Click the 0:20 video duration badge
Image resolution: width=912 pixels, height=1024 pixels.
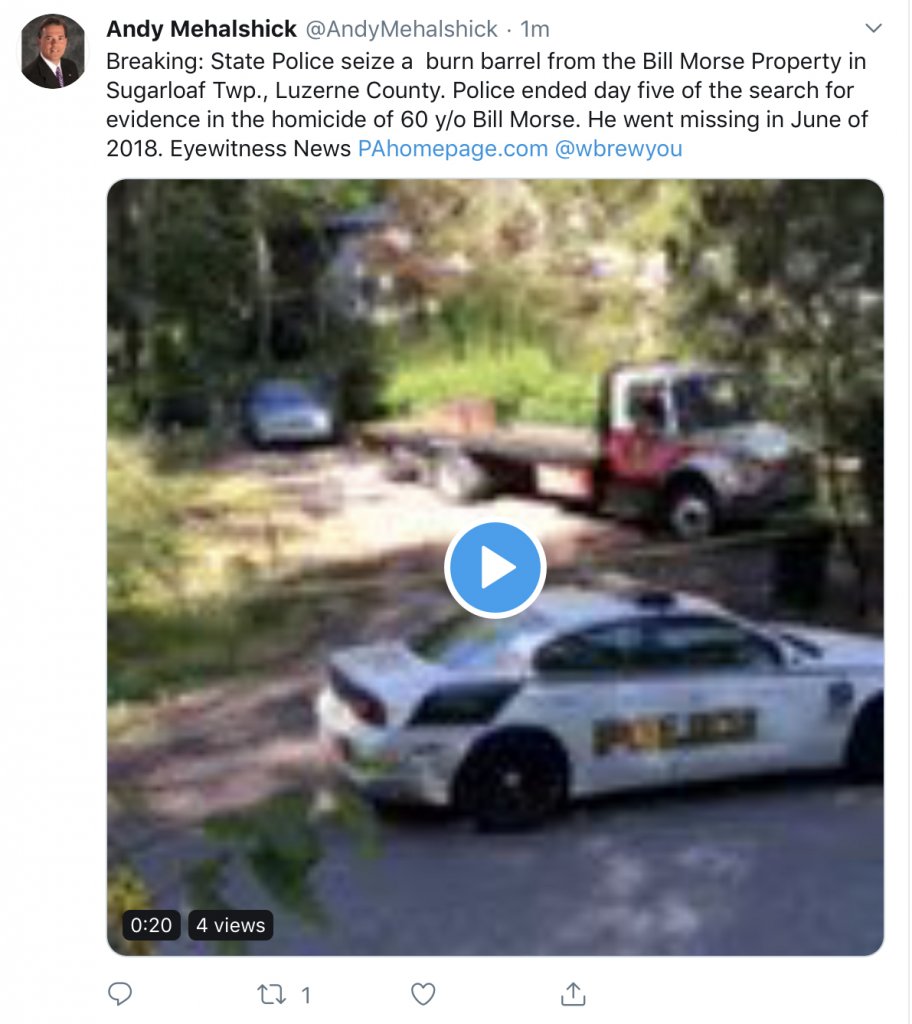[x=151, y=925]
